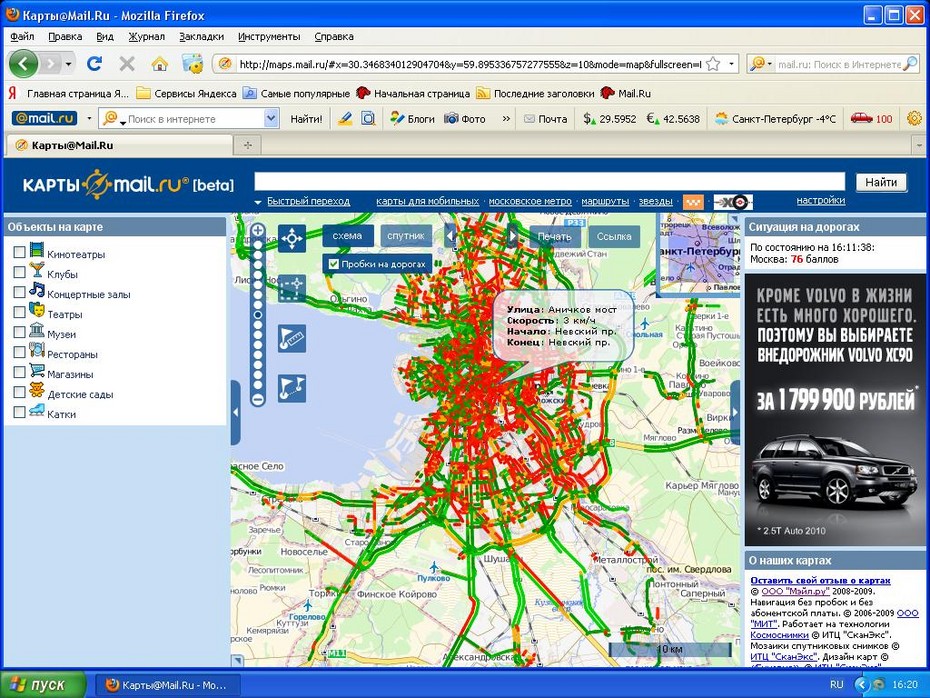
Task: Click the map pan arrows control
Action: tap(292, 238)
